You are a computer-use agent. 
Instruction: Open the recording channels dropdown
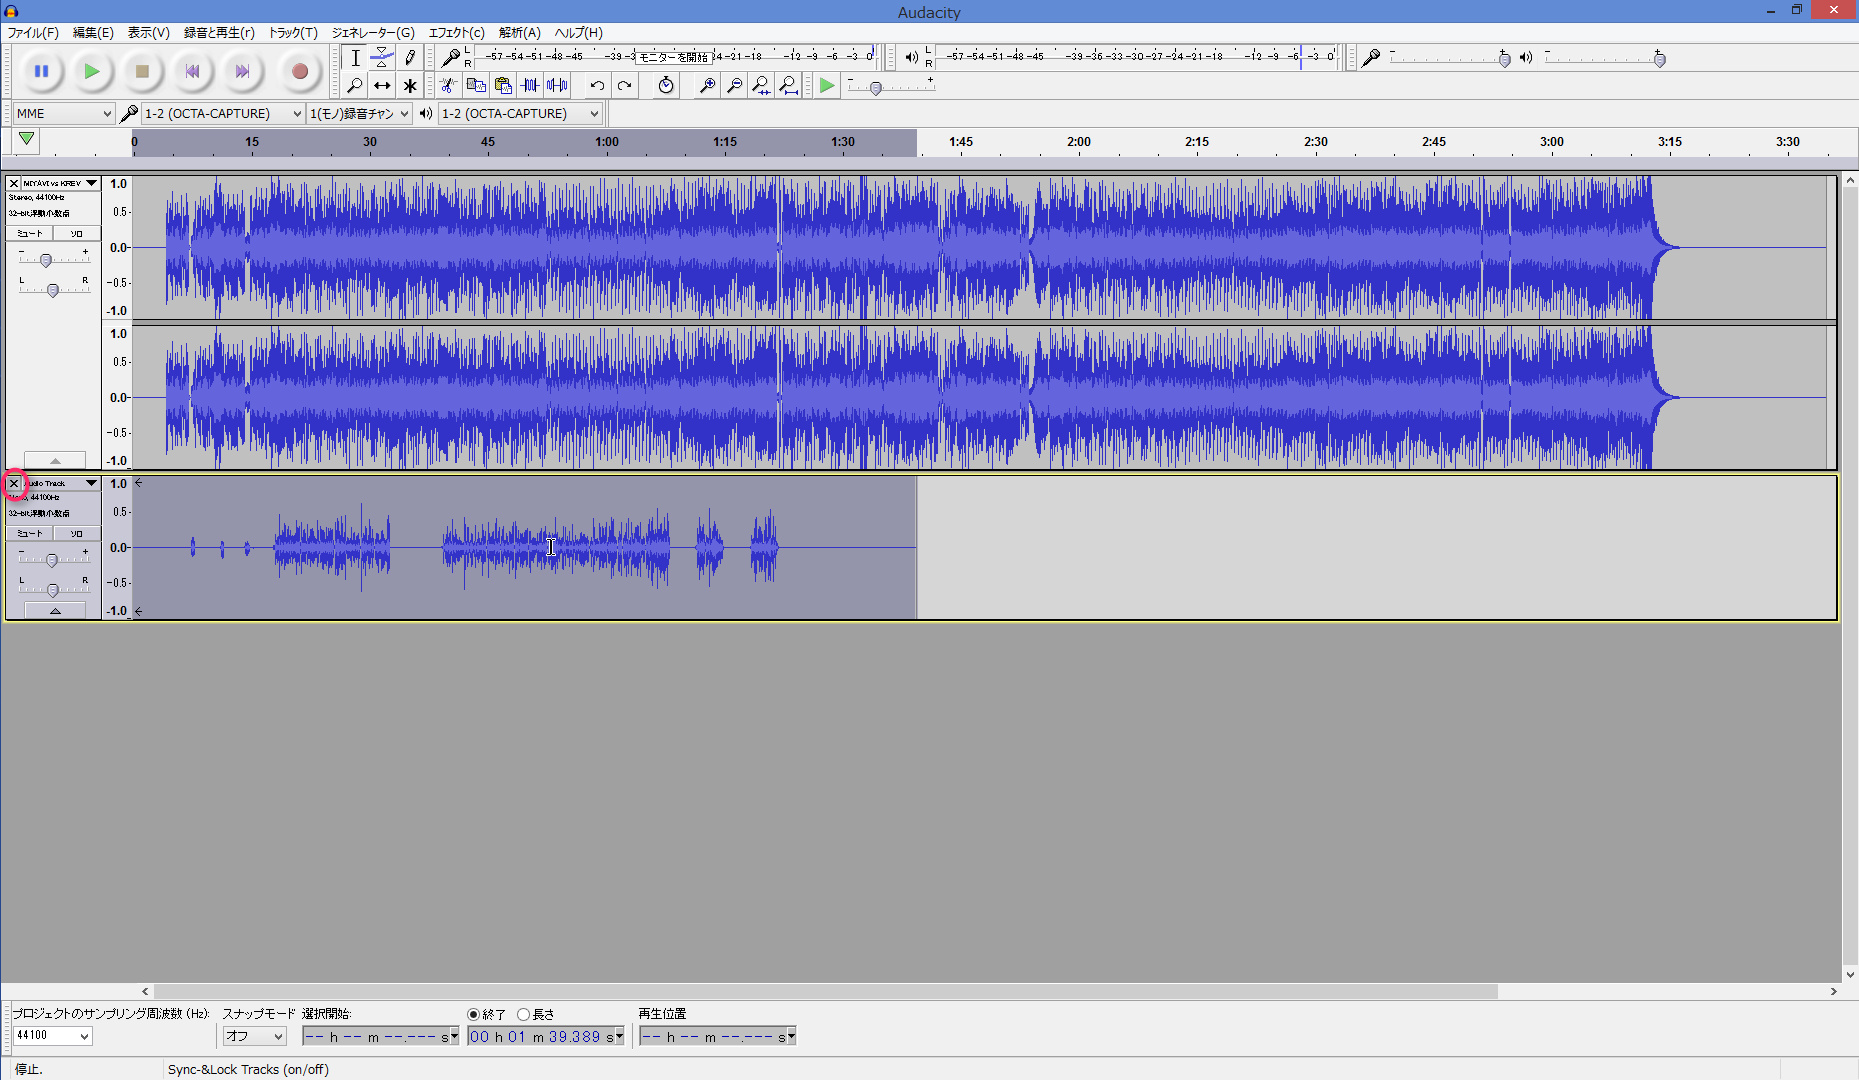(x=360, y=114)
